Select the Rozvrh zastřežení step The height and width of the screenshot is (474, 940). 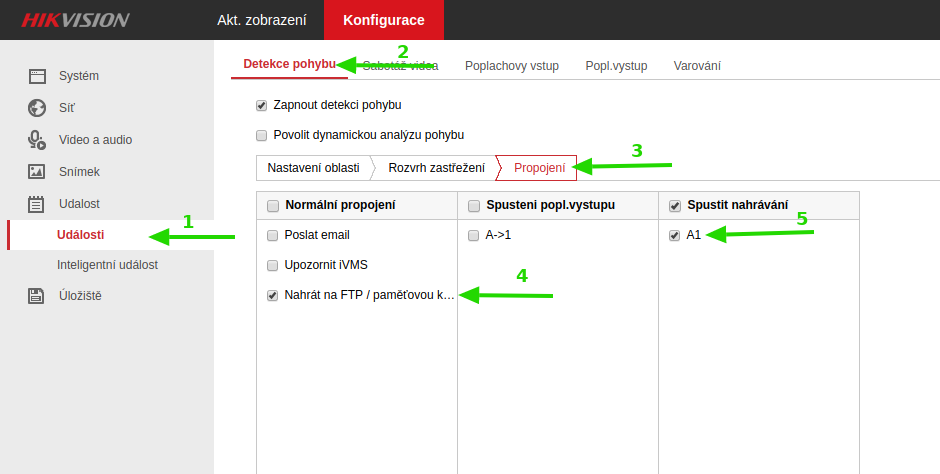(436, 168)
